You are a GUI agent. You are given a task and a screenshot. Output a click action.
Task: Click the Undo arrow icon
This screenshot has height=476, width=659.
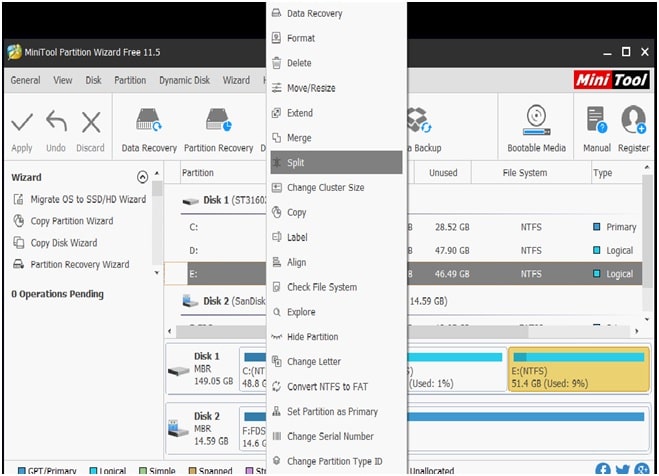click(x=56, y=122)
